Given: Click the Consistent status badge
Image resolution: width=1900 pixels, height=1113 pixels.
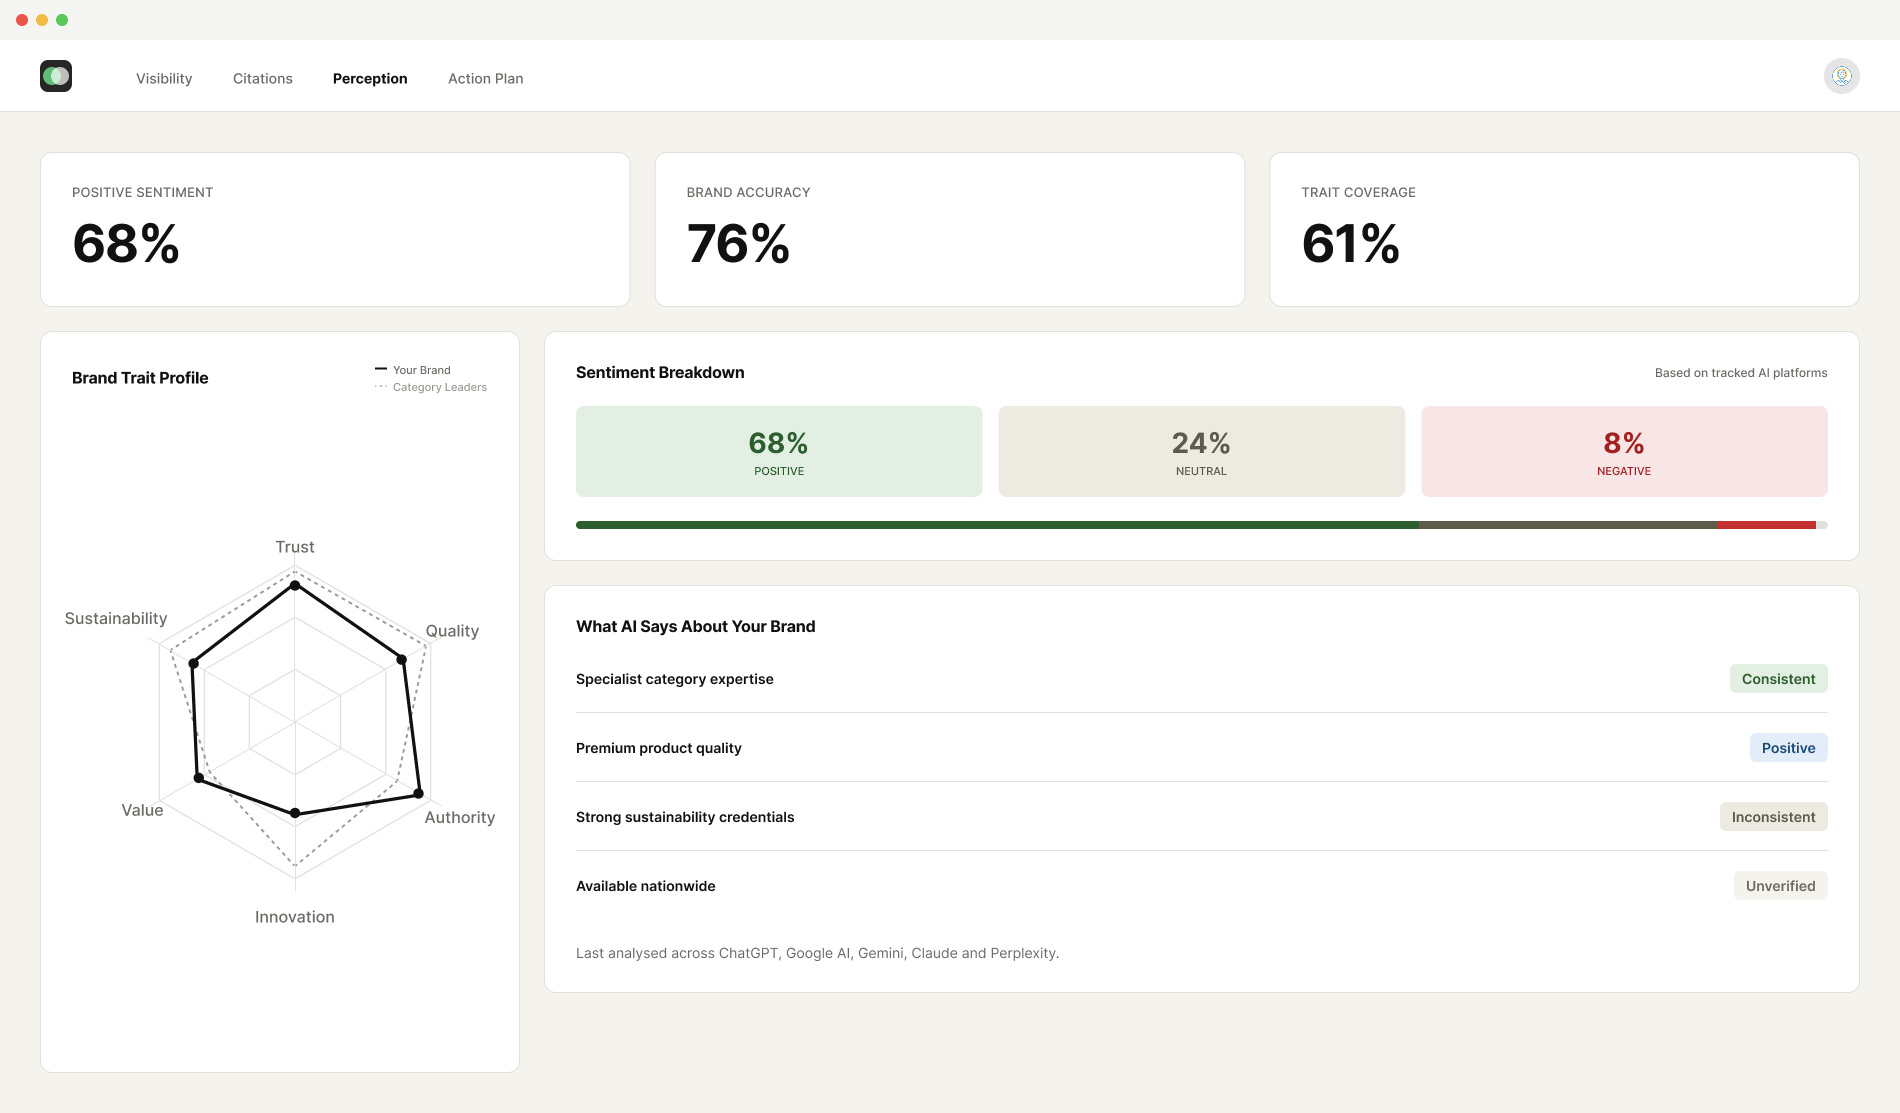Looking at the screenshot, I should click(1778, 679).
